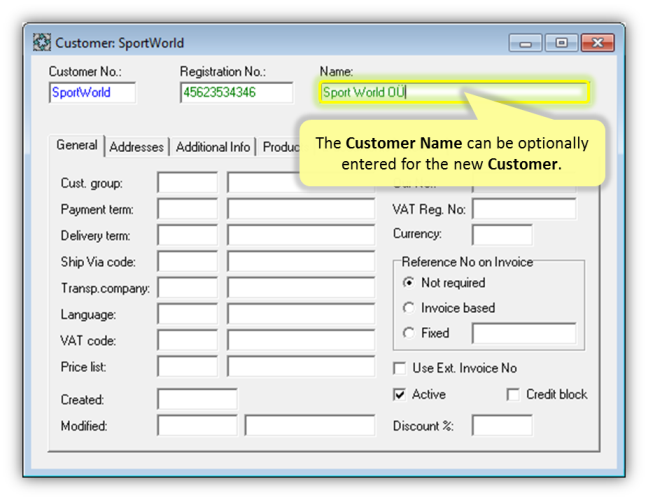Switch to the General tab
Image resolution: width=648 pixels, height=500 pixels.
(77, 145)
